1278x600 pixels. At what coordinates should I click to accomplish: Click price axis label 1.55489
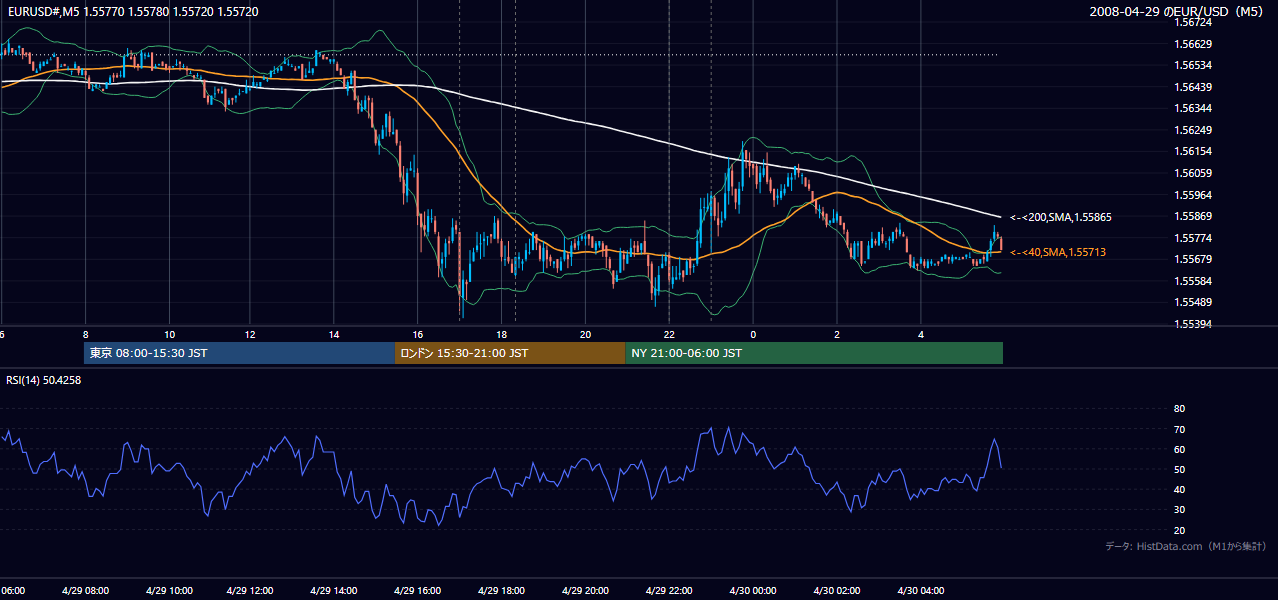[1191, 302]
